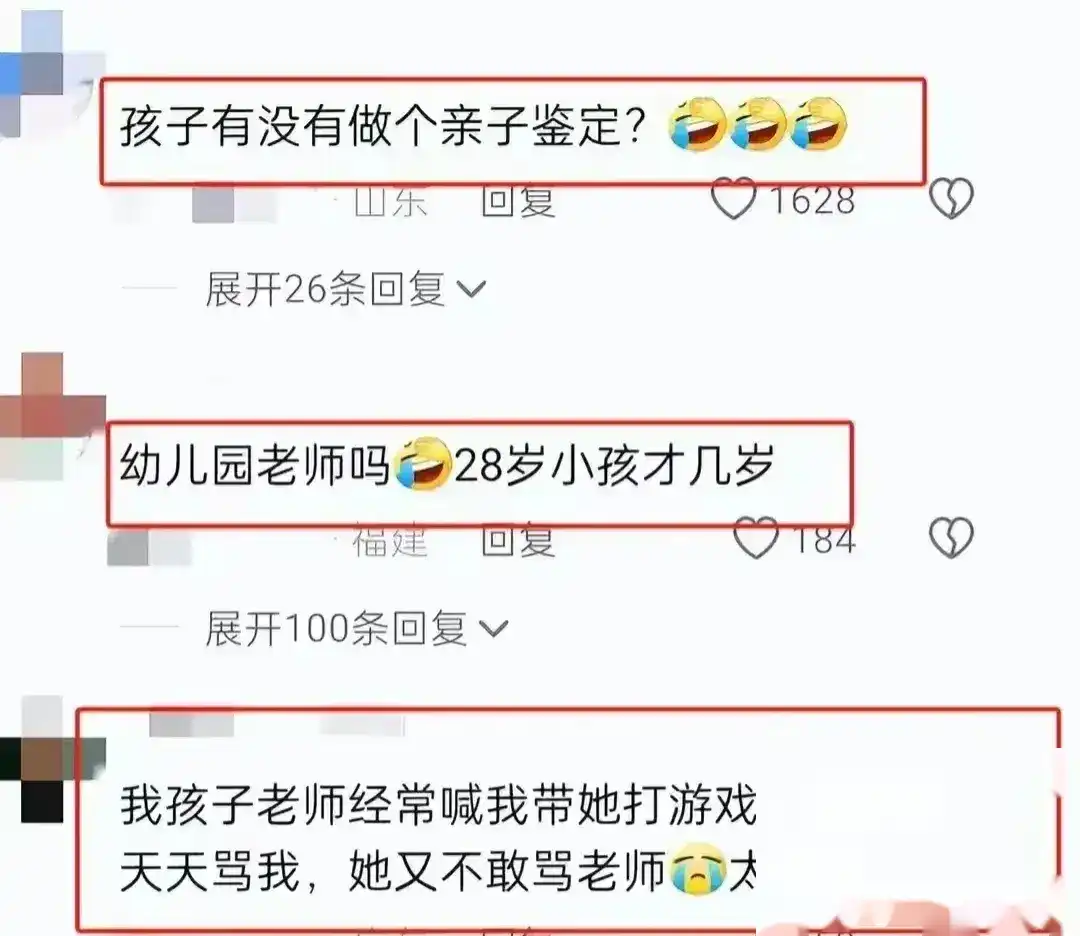Like the 幼儿园老师 comment with 184 likes

756,538
